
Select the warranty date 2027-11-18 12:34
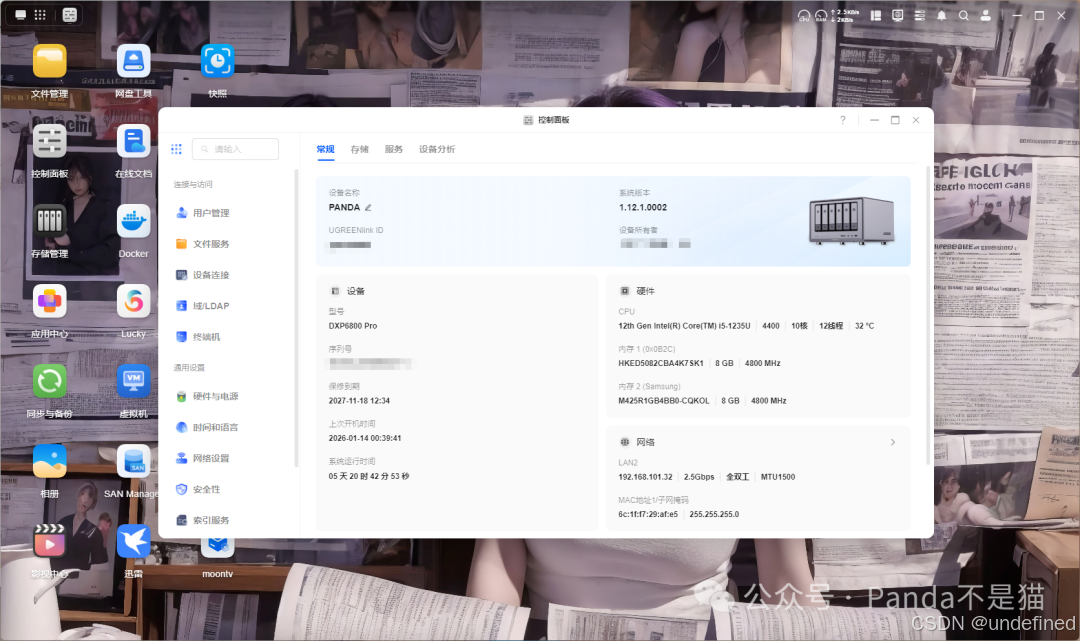(359, 401)
